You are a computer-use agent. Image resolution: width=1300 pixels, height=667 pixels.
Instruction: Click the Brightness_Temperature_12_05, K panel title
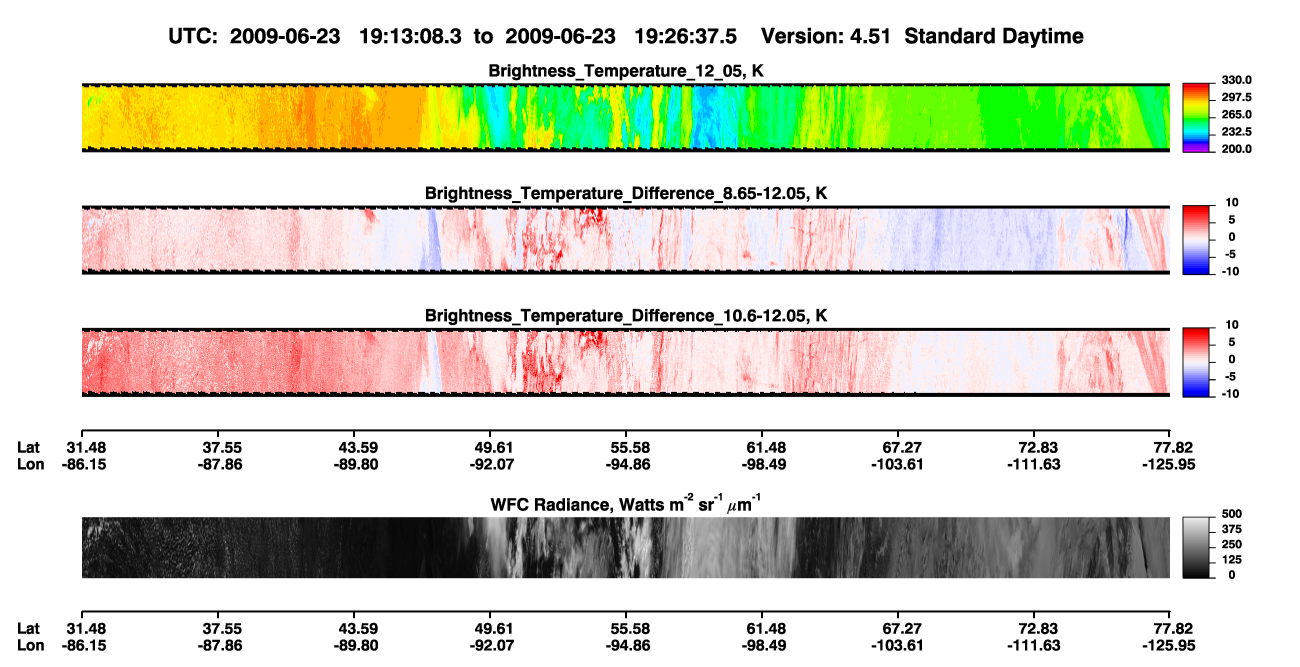[626, 71]
